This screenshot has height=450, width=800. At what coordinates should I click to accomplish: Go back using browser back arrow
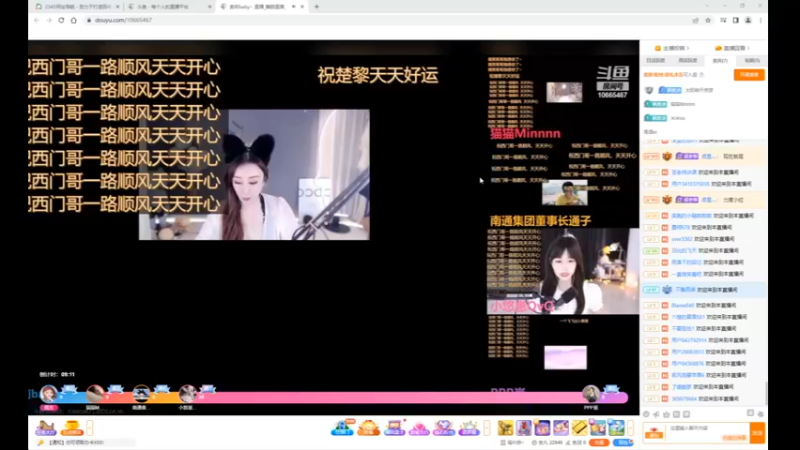click(37, 20)
